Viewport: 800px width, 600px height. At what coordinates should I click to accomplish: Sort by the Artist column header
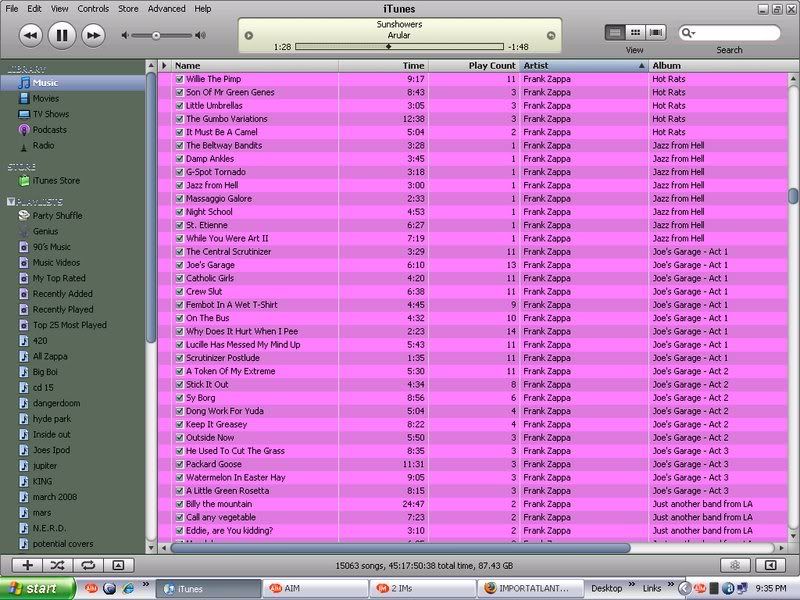pos(584,65)
